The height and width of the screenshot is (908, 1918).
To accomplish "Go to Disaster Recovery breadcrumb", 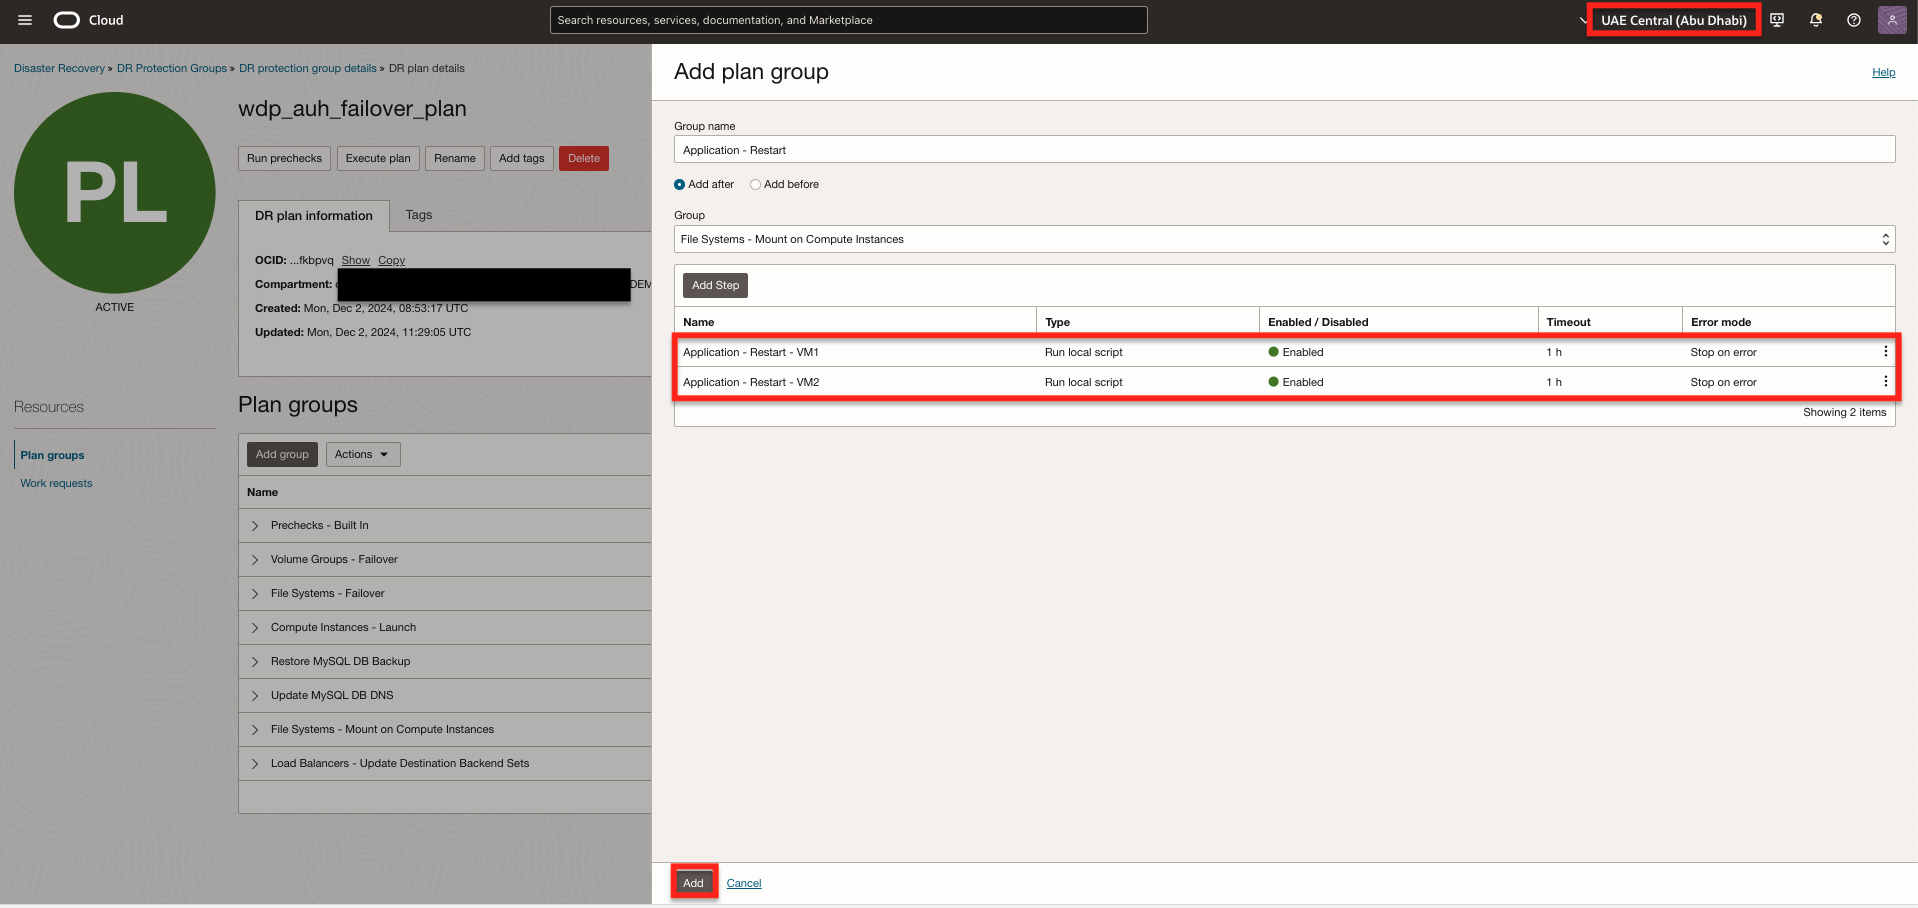I will tap(59, 68).
